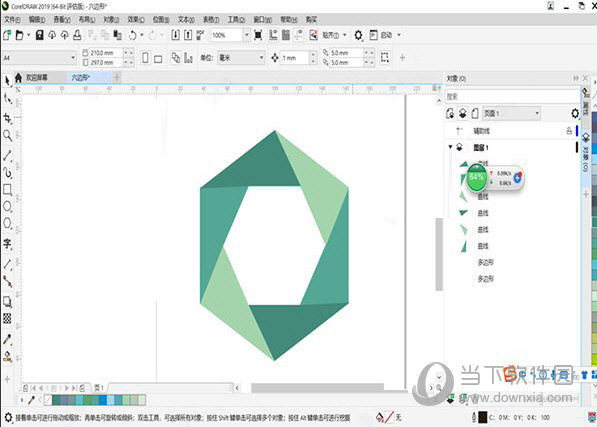Screen dimensions: 597x427
Task: Pick the blue swatch in document palette
Action: 103,400
